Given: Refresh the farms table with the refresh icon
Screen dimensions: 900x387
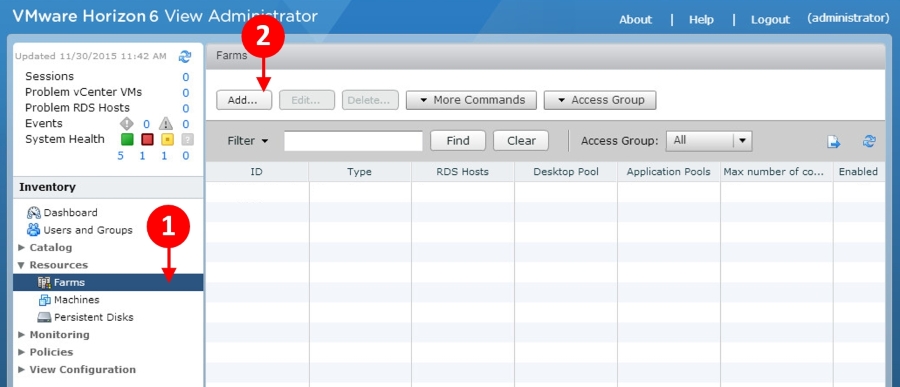Looking at the screenshot, I should click(869, 141).
